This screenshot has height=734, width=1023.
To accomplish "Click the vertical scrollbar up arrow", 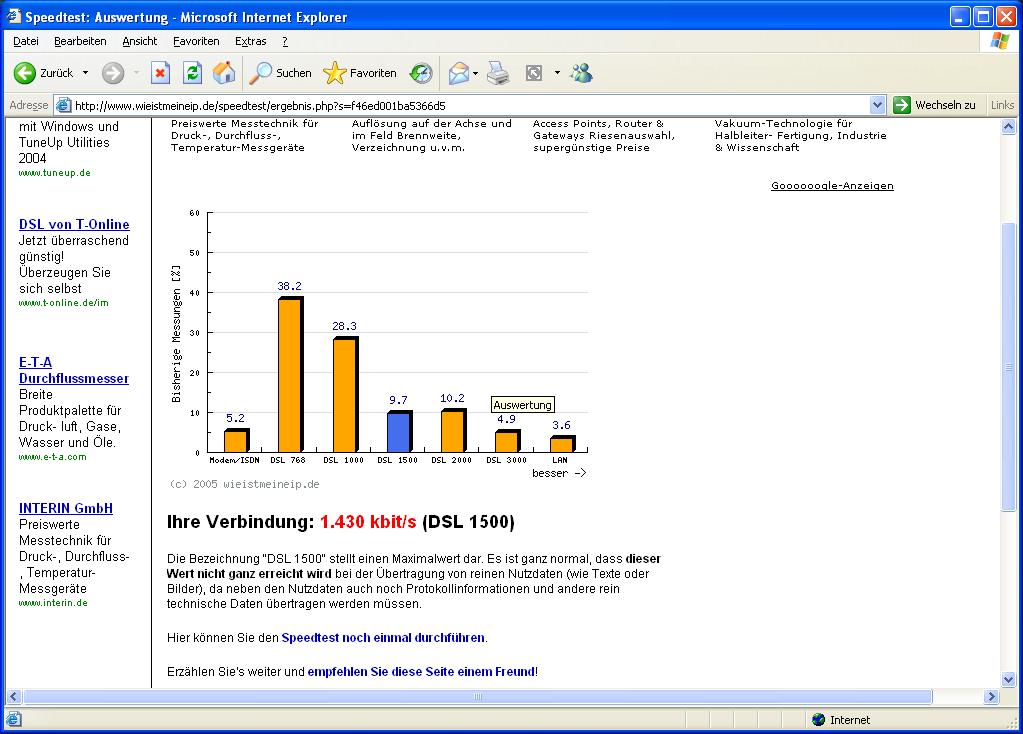I will point(1009,127).
